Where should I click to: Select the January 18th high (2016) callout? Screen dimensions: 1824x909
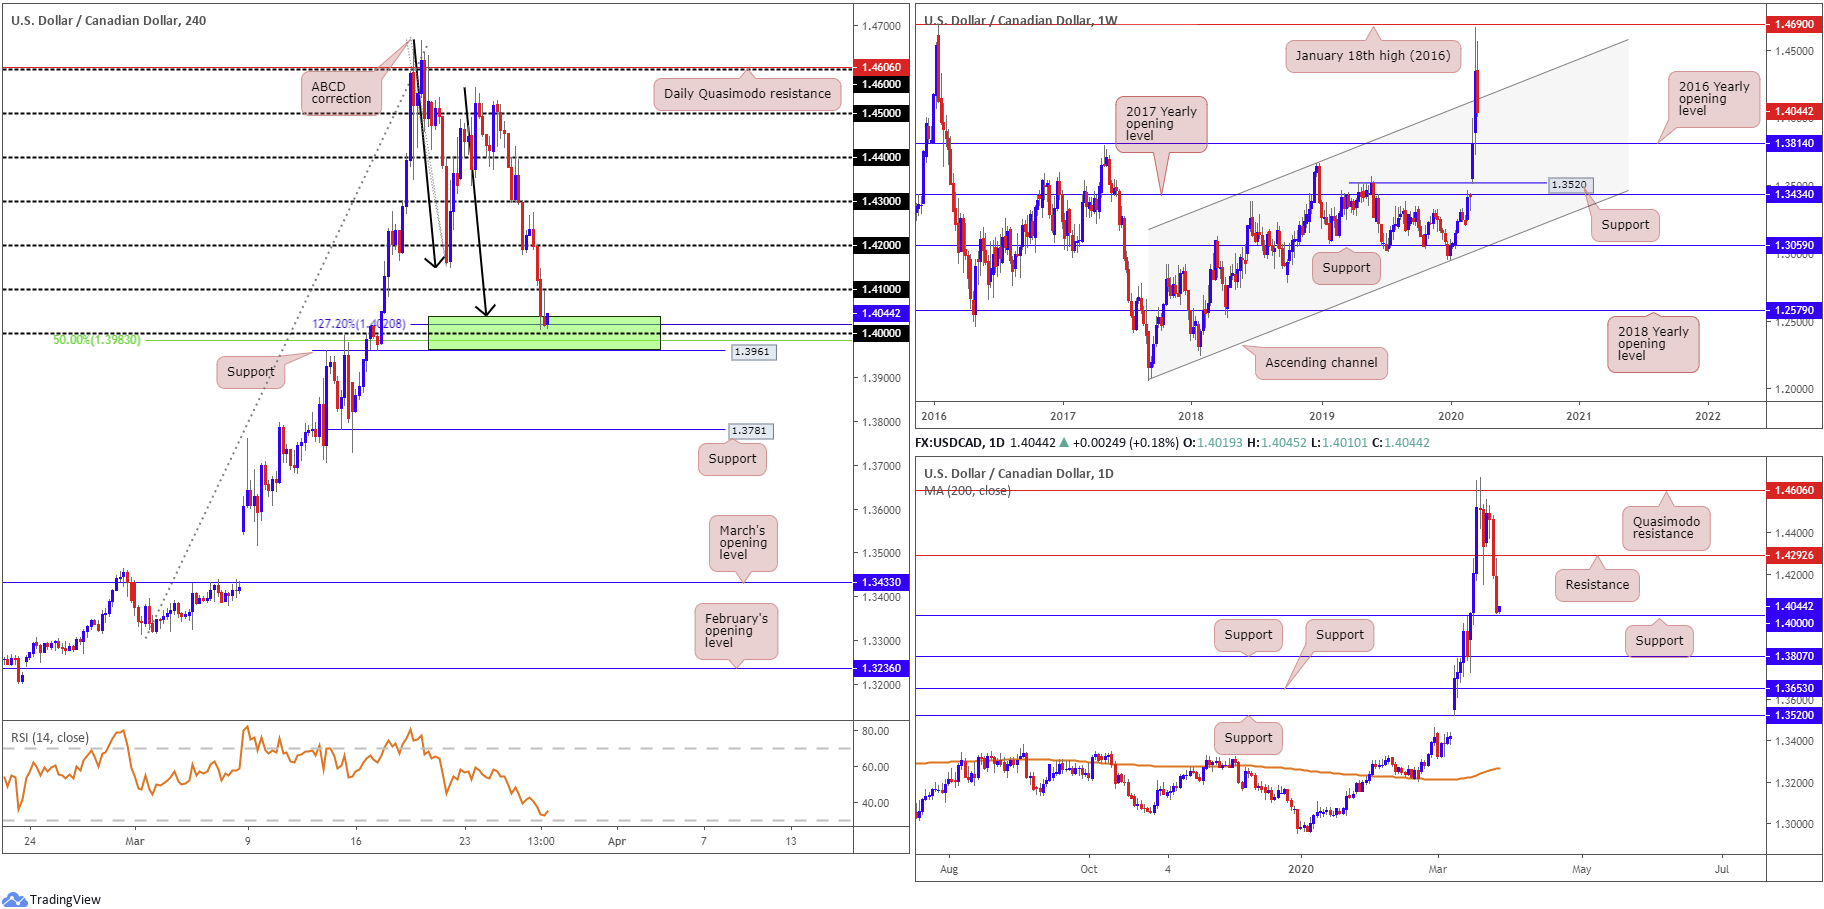(x=1373, y=56)
